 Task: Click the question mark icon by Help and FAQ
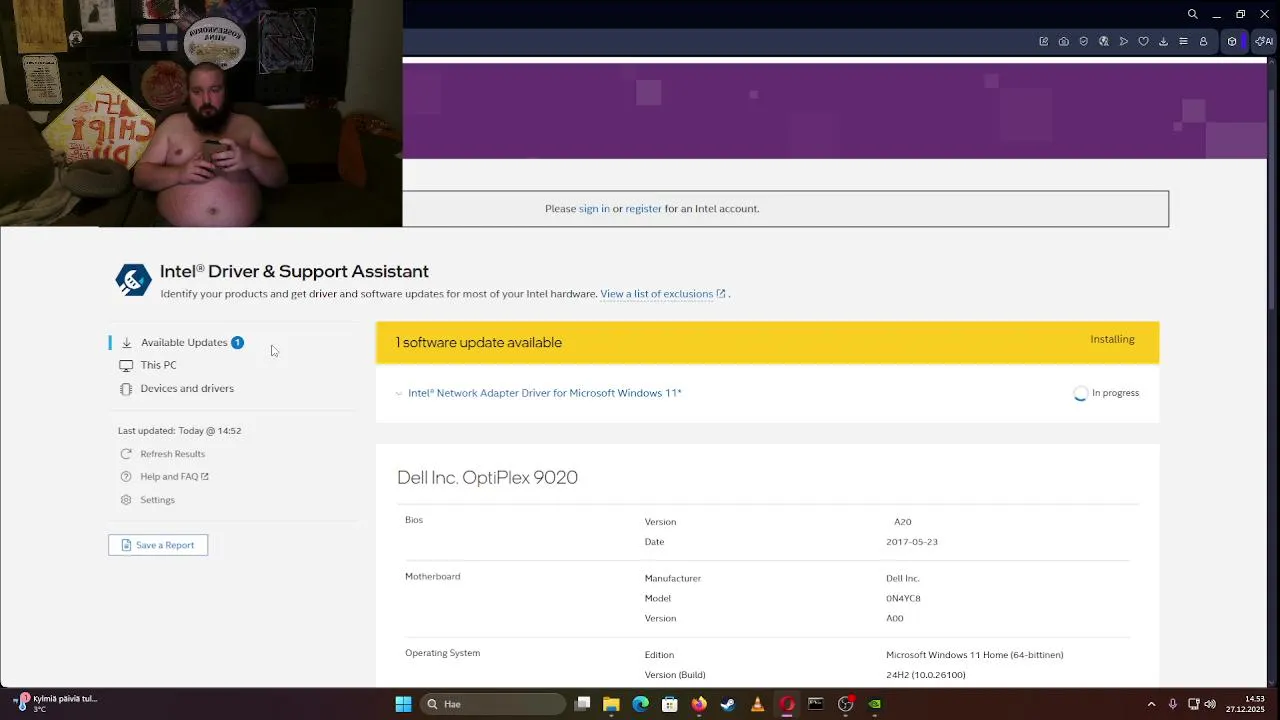[x=126, y=477]
